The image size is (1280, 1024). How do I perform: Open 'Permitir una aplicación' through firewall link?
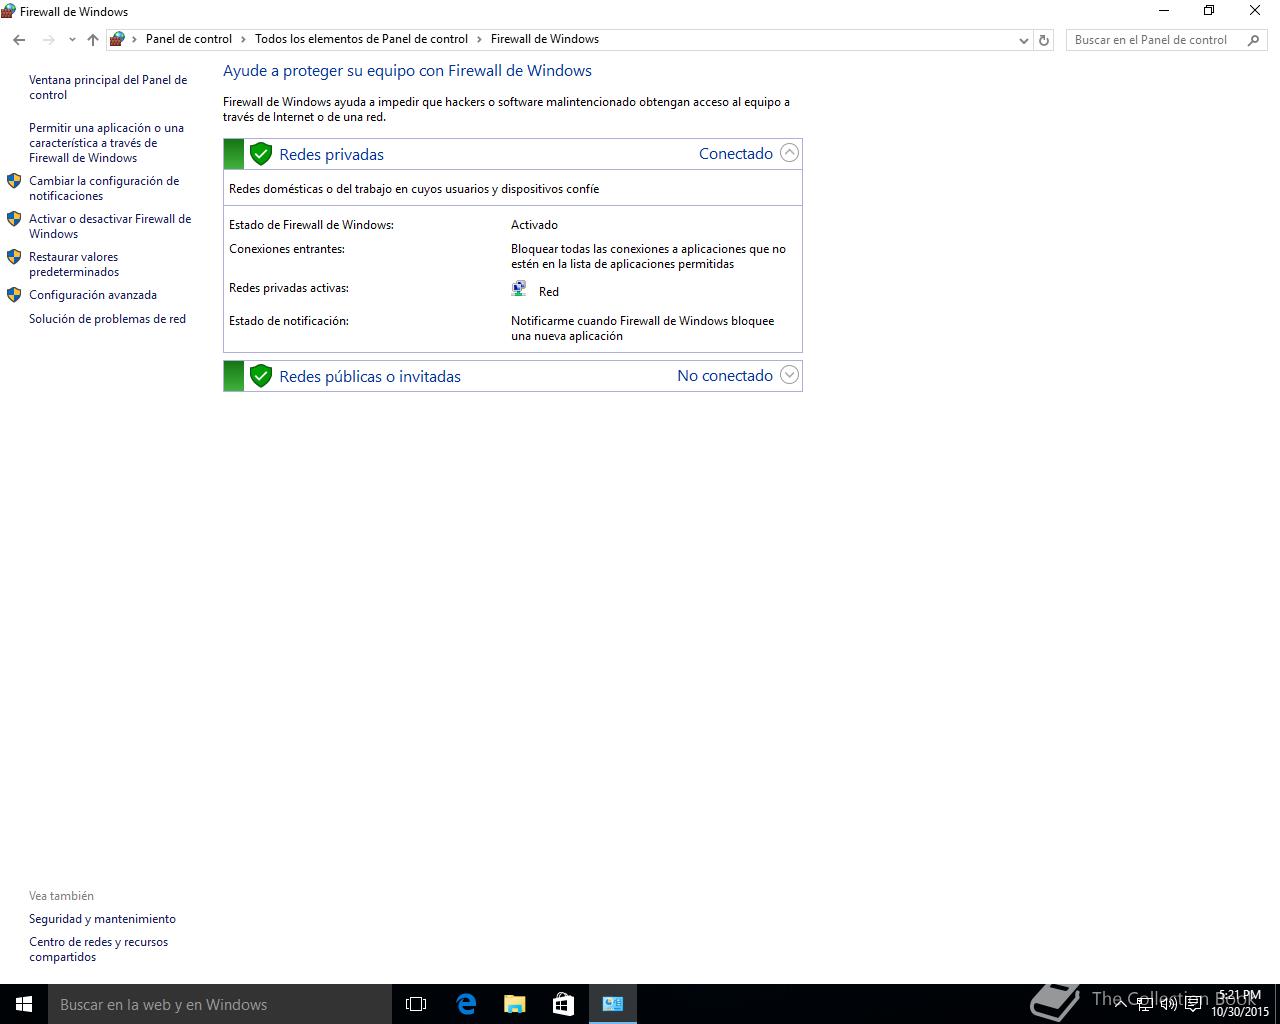pyautogui.click(x=106, y=143)
